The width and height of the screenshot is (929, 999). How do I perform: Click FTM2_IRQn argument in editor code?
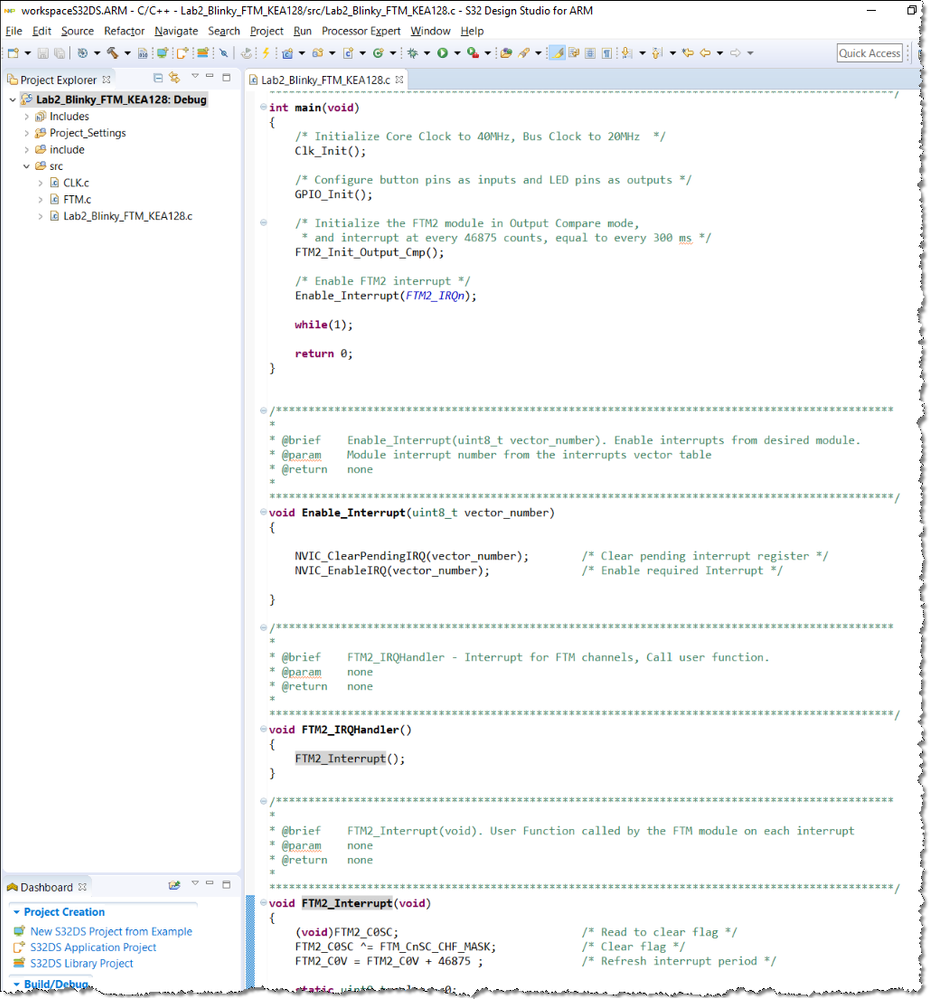tap(435, 296)
